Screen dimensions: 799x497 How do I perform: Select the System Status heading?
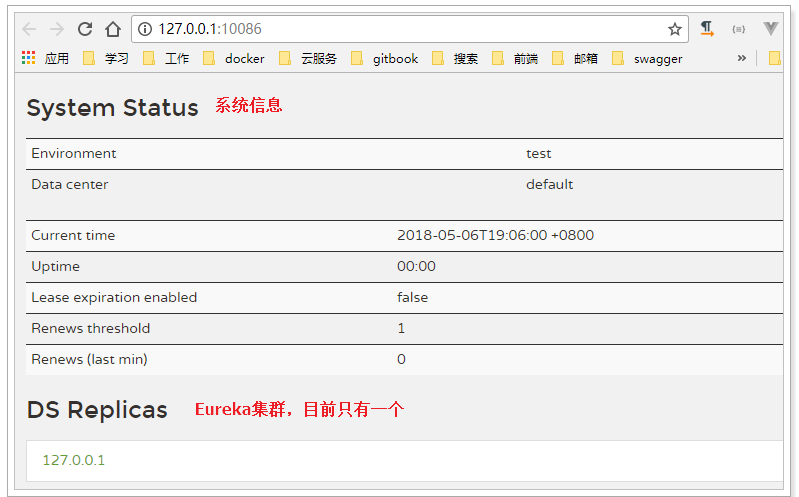coord(113,108)
